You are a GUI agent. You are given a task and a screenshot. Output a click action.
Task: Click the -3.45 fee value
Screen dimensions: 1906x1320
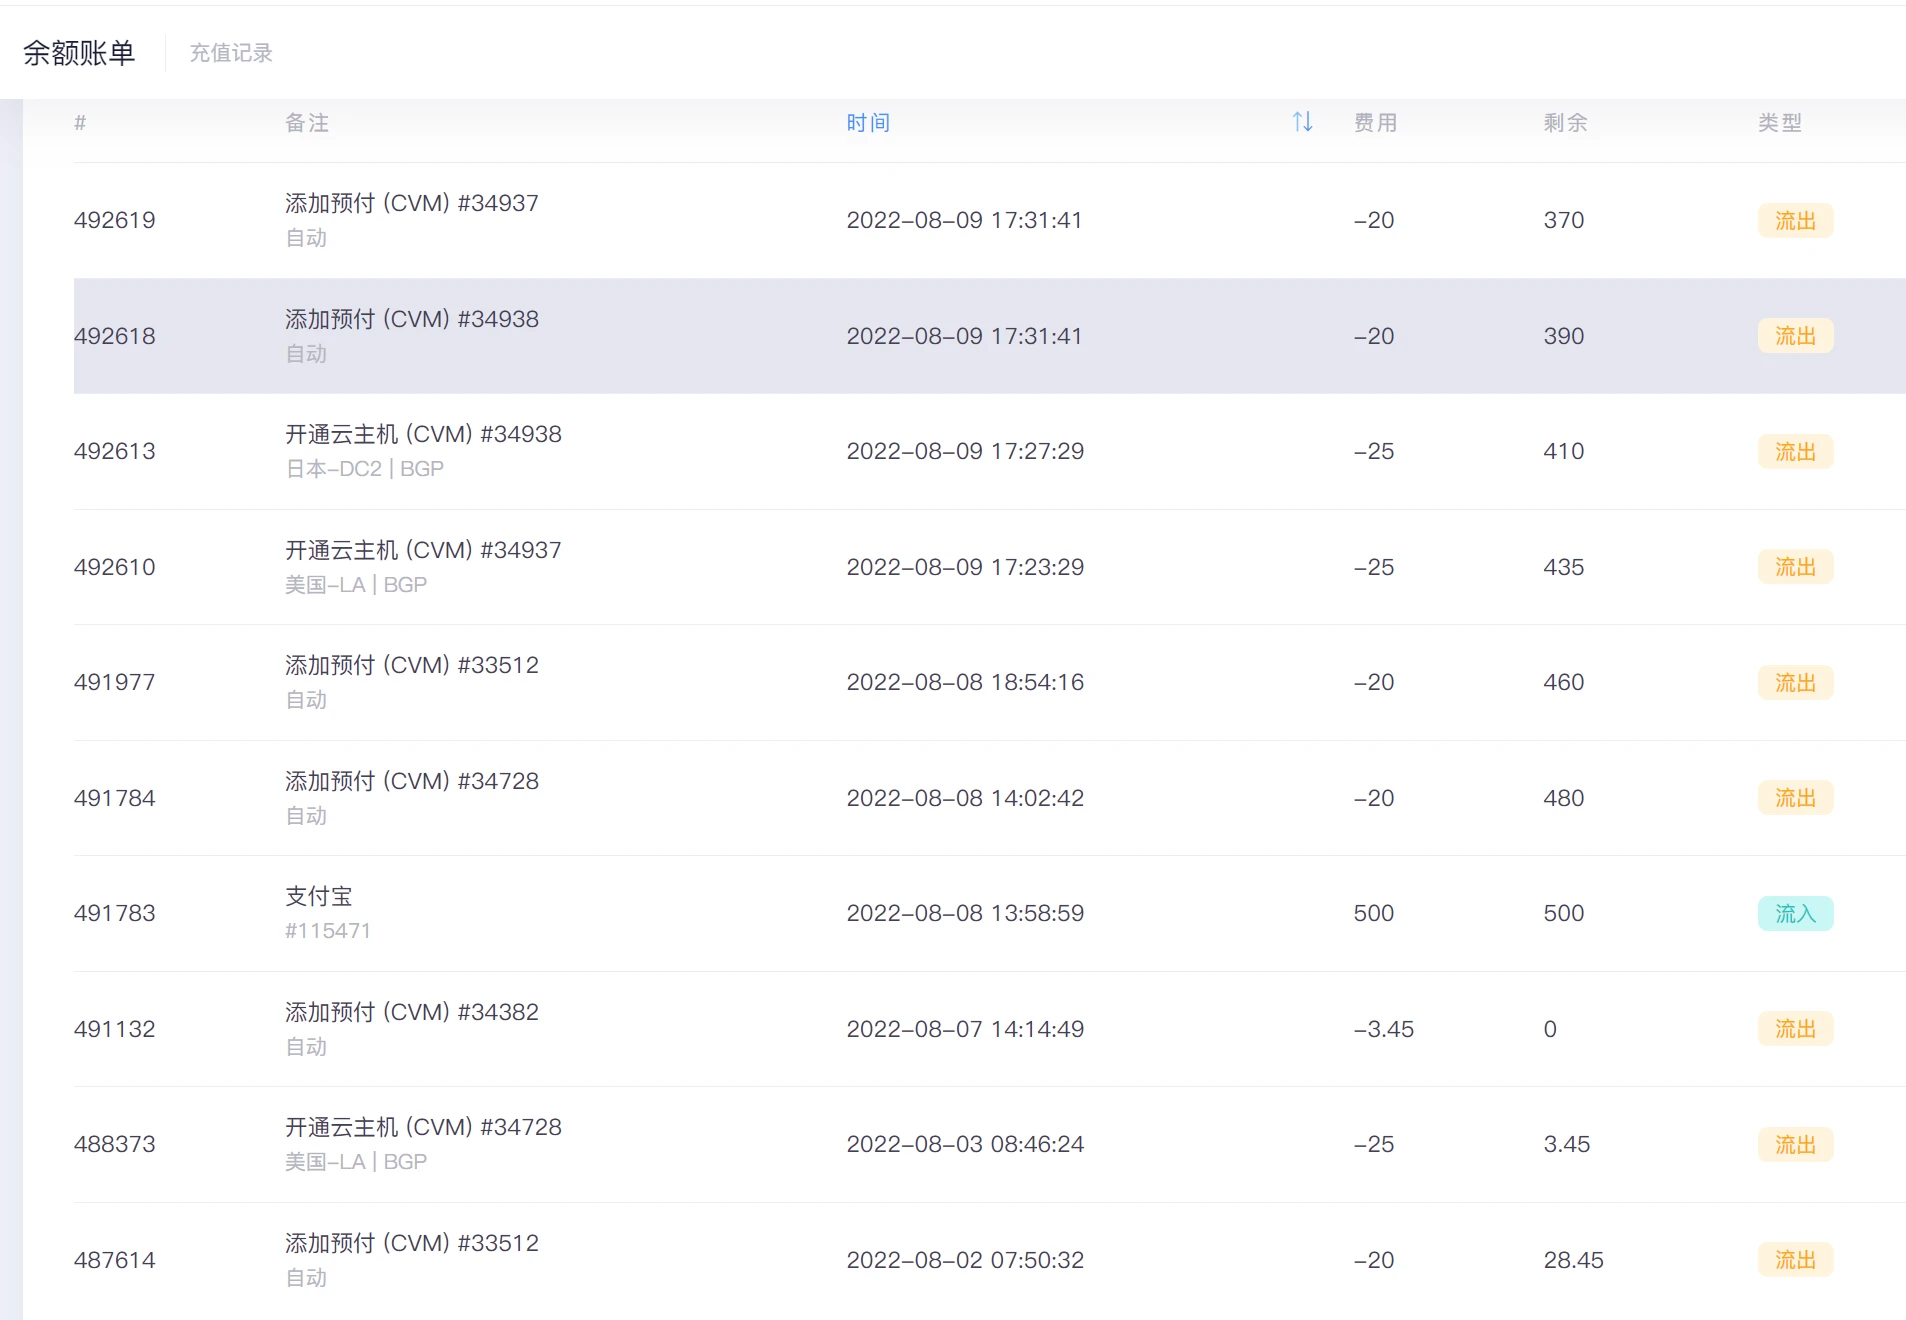1383,1029
